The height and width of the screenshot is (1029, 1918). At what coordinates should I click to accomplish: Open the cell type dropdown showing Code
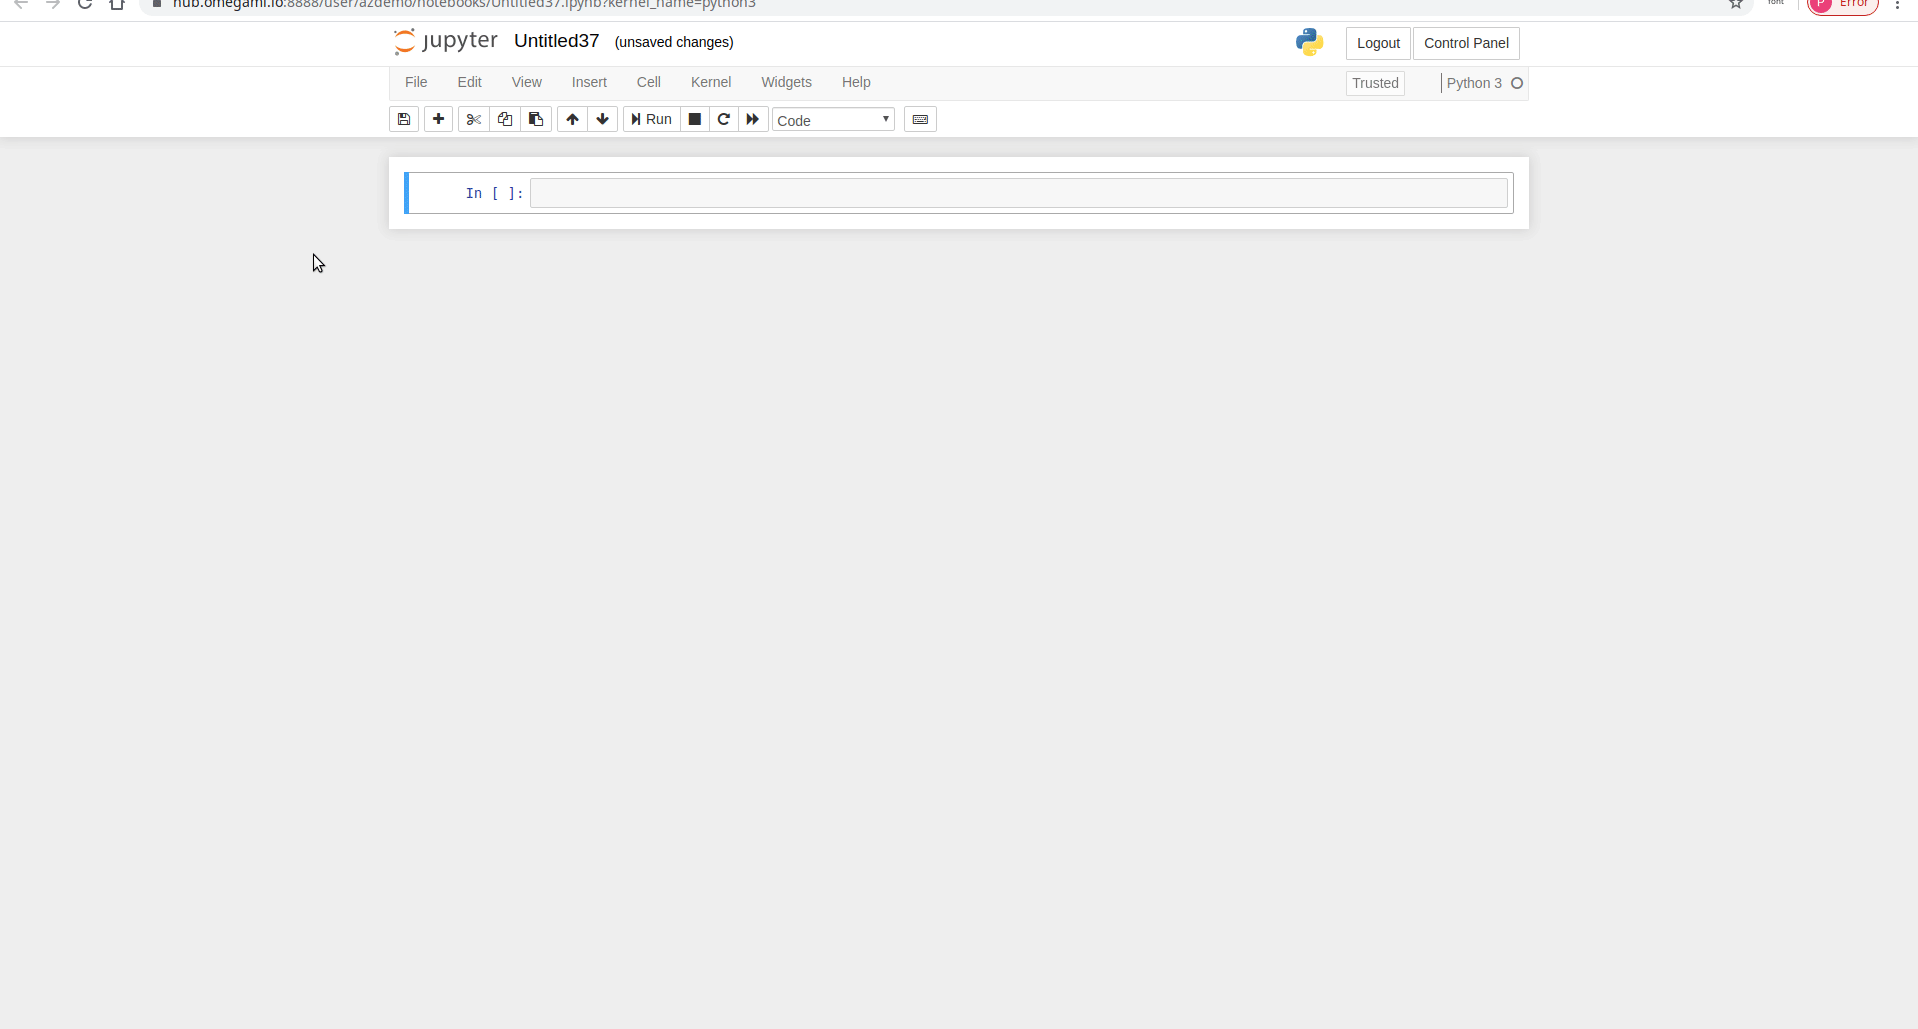pos(833,120)
